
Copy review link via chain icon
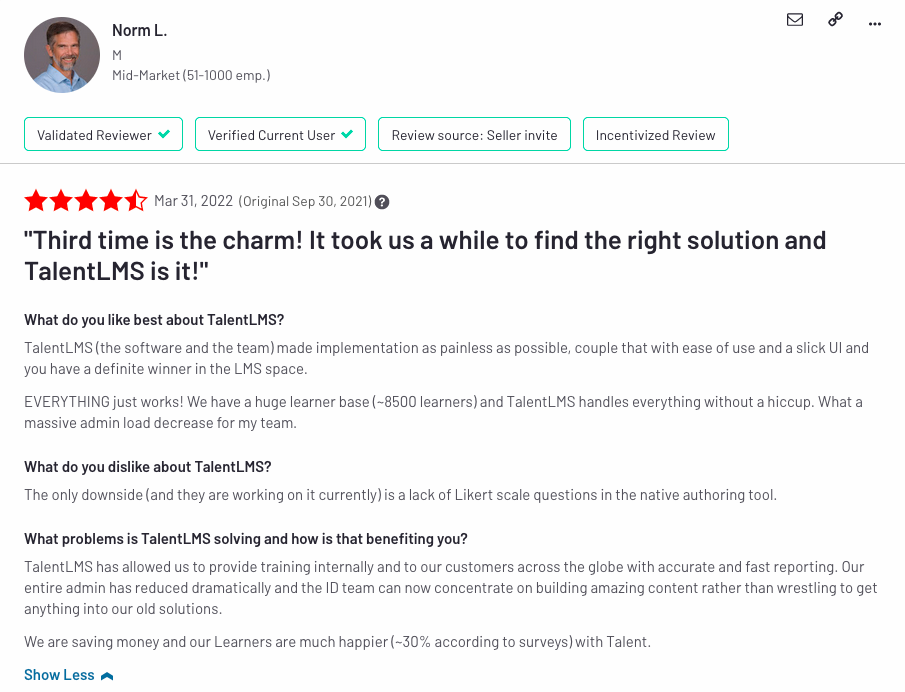[x=835, y=20]
